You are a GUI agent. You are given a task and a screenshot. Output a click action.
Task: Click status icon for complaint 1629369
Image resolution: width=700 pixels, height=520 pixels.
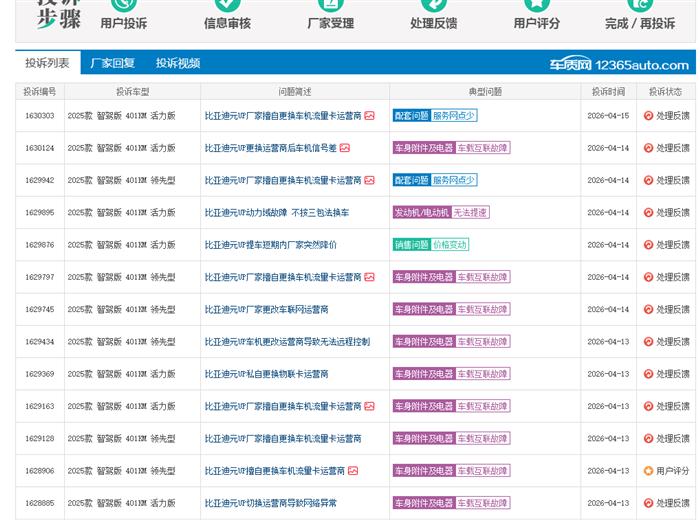(x=648, y=374)
